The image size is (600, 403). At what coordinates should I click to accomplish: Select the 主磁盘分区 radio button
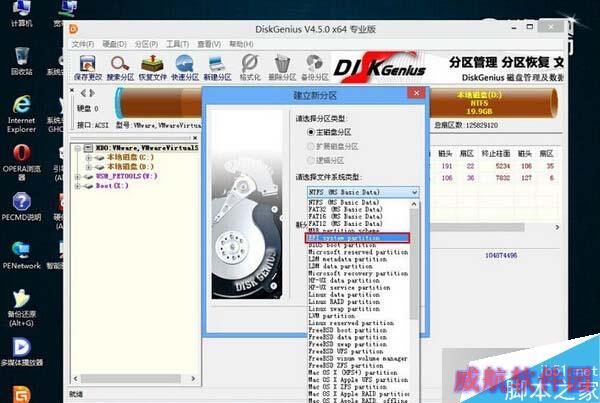[x=310, y=132]
